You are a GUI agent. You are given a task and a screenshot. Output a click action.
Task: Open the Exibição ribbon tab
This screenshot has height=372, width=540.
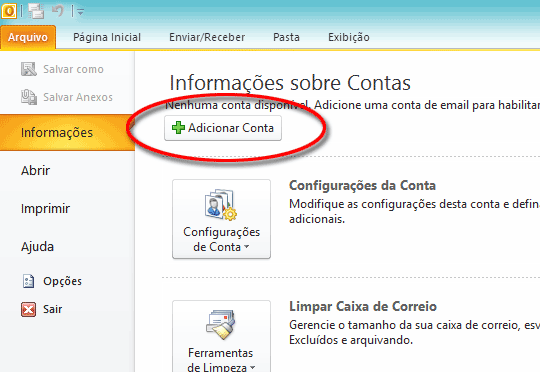pos(349,37)
